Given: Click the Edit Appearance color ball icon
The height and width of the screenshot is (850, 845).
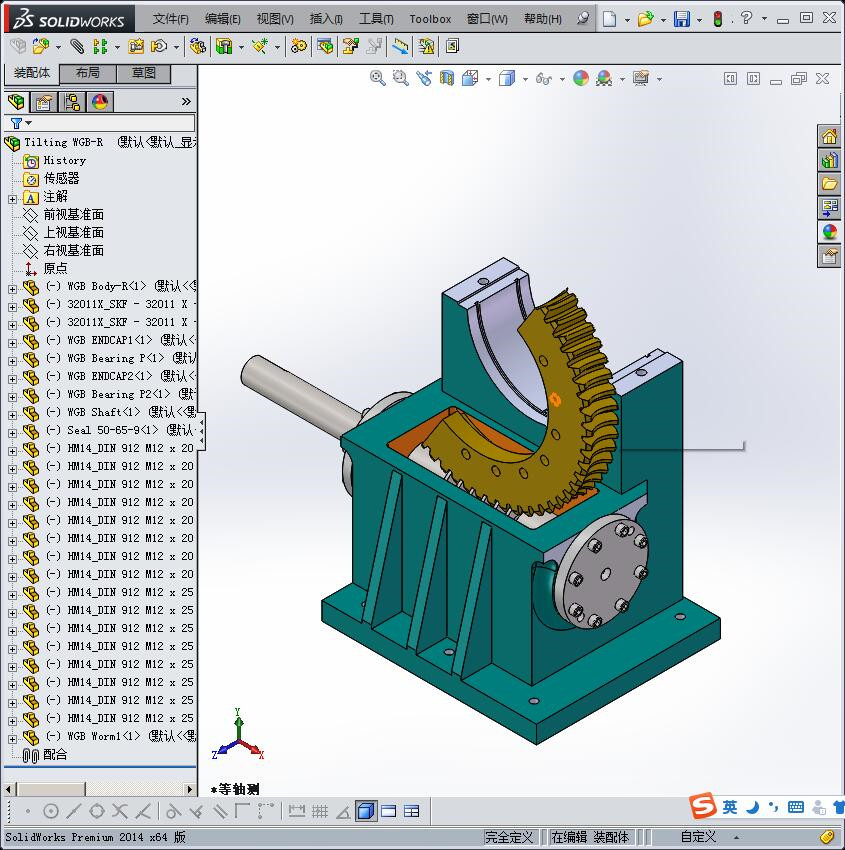Looking at the screenshot, I should [580, 79].
